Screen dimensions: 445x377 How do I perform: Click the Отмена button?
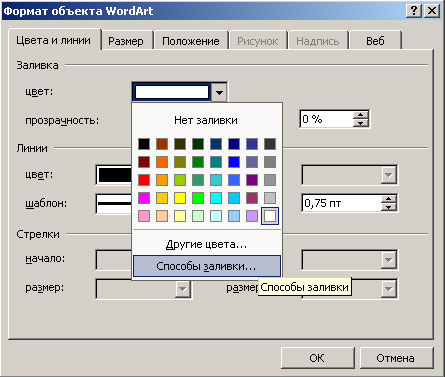tap(396, 358)
